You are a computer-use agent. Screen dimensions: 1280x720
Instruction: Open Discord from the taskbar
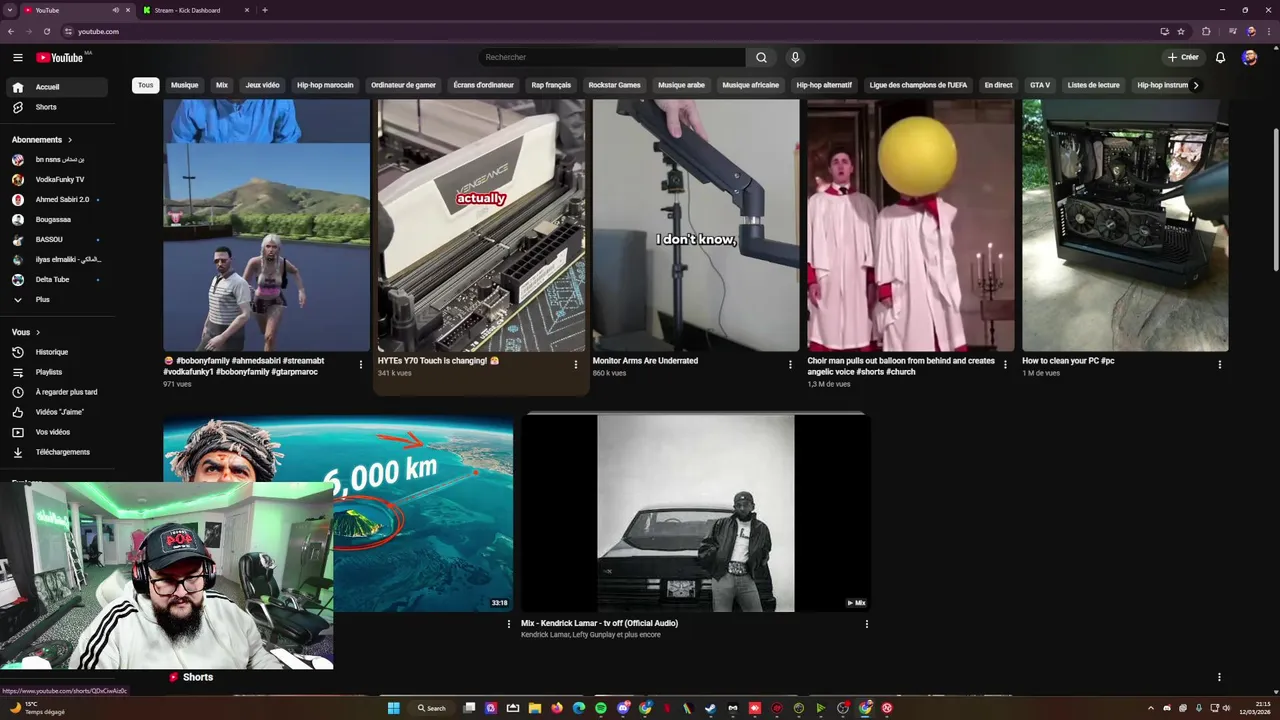[x=623, y=708]
